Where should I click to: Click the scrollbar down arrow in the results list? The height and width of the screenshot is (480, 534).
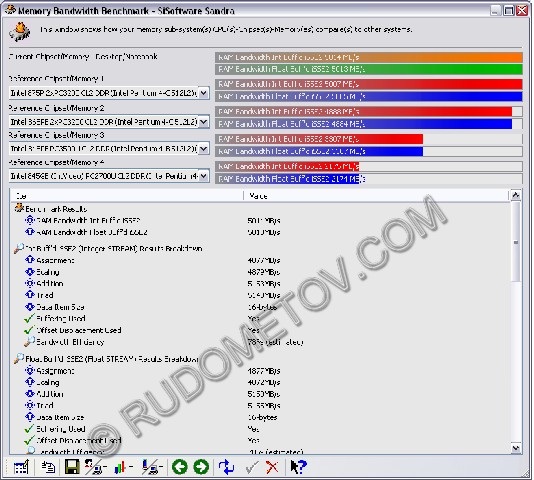[x=516, y=448]
